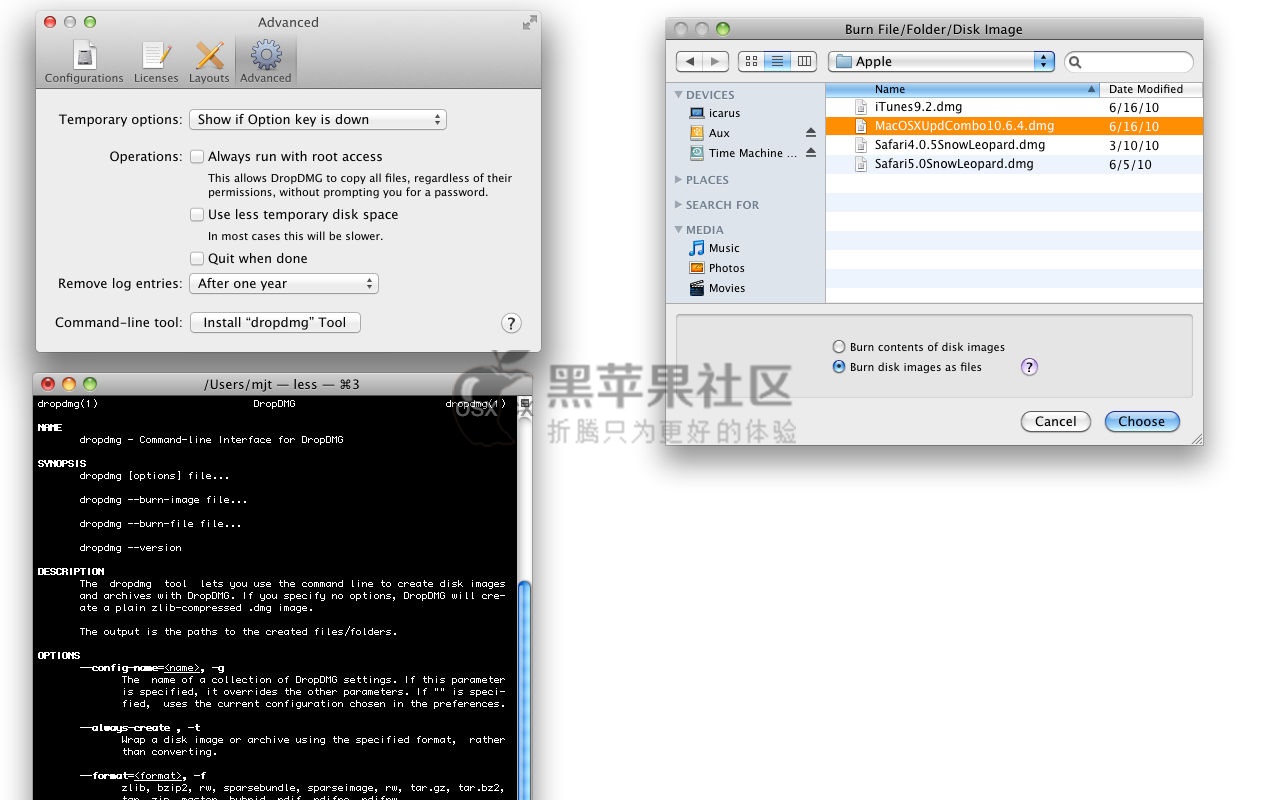Sort files by Date Modified column
Image resolution: width=1280 pixels, height=800 pixels.
[1151, 89]
